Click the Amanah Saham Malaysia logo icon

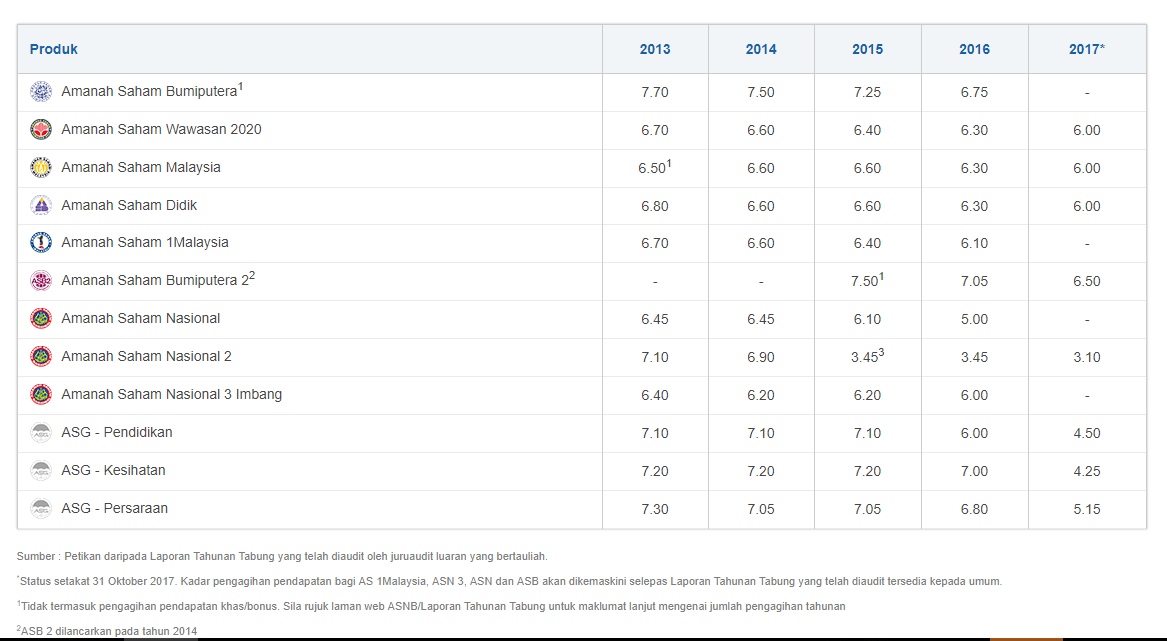41,168
